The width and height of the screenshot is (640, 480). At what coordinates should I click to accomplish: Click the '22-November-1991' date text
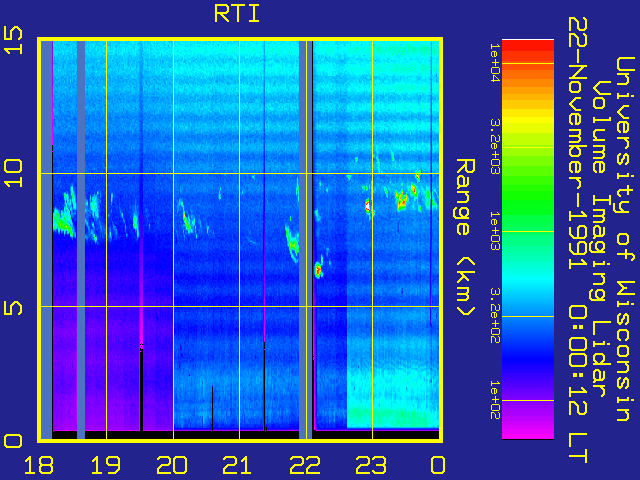577,144
